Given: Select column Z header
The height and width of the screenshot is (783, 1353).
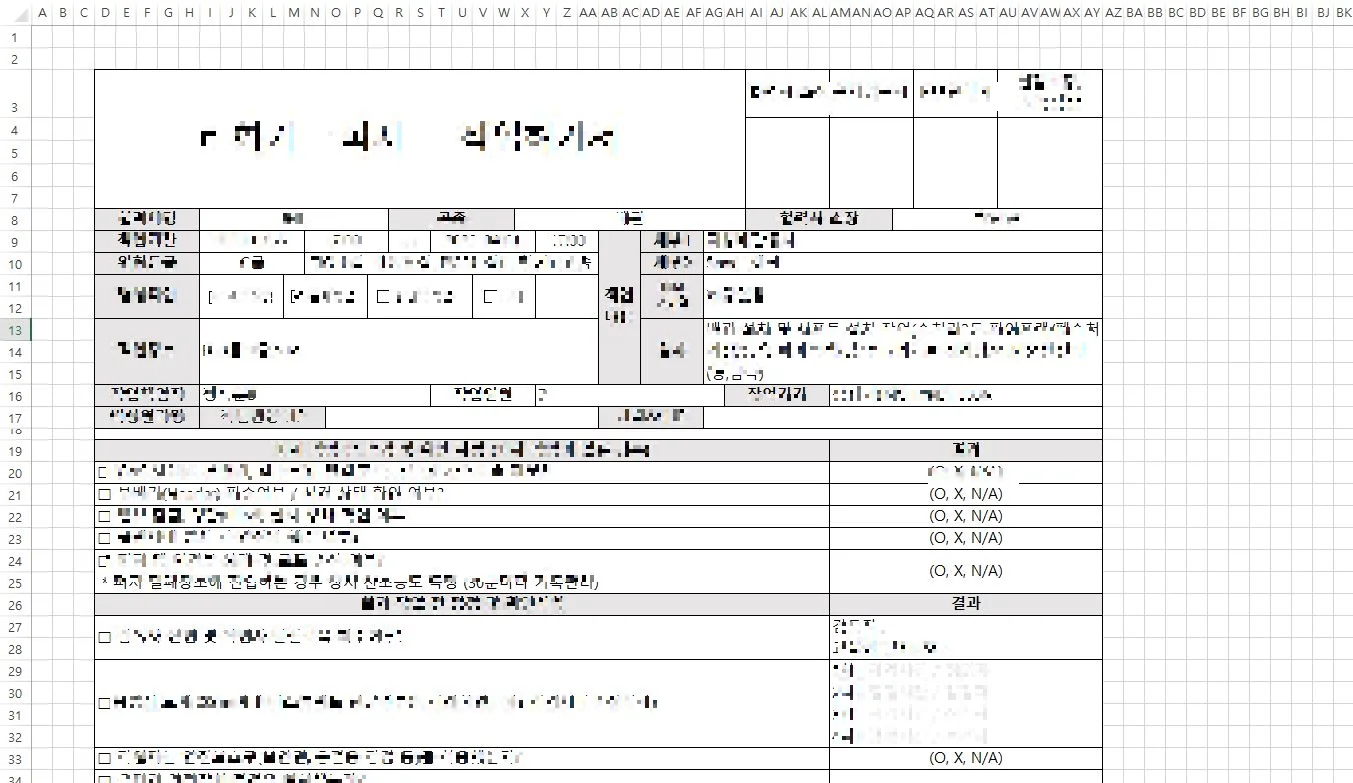Looking at the screenshot, I should pyautogui.click(x=567, y=13).
